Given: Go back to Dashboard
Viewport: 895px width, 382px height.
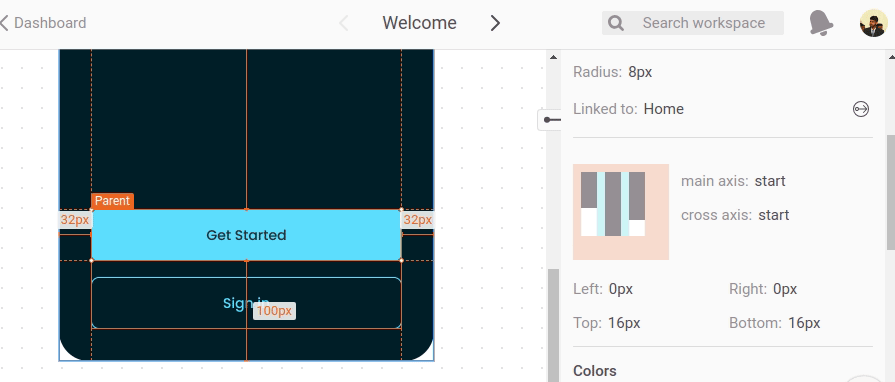Looking at the screenshot, I should point(43,23).
